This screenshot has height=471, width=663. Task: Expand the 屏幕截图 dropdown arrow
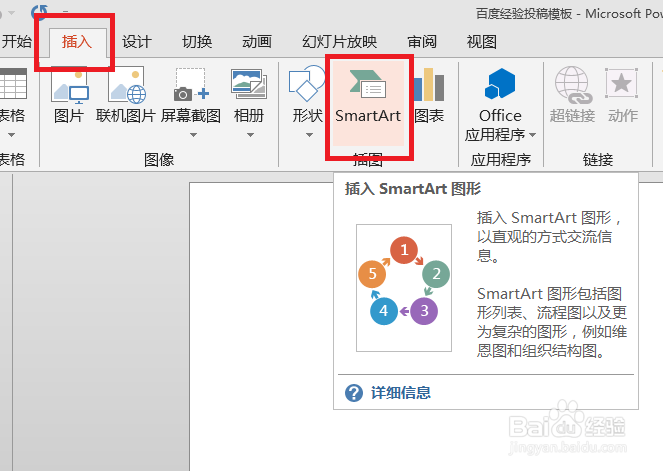click(193, 135)
